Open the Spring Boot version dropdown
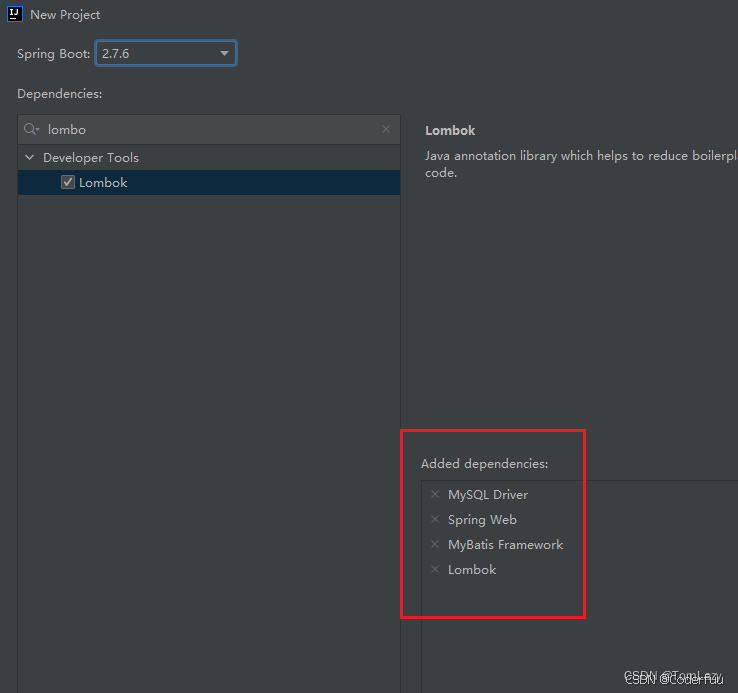 166,54
